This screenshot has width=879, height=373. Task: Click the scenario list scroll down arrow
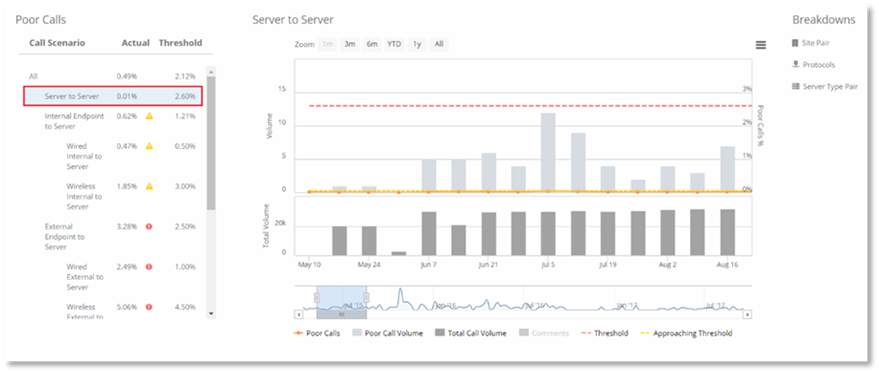[x=211, y=314]
